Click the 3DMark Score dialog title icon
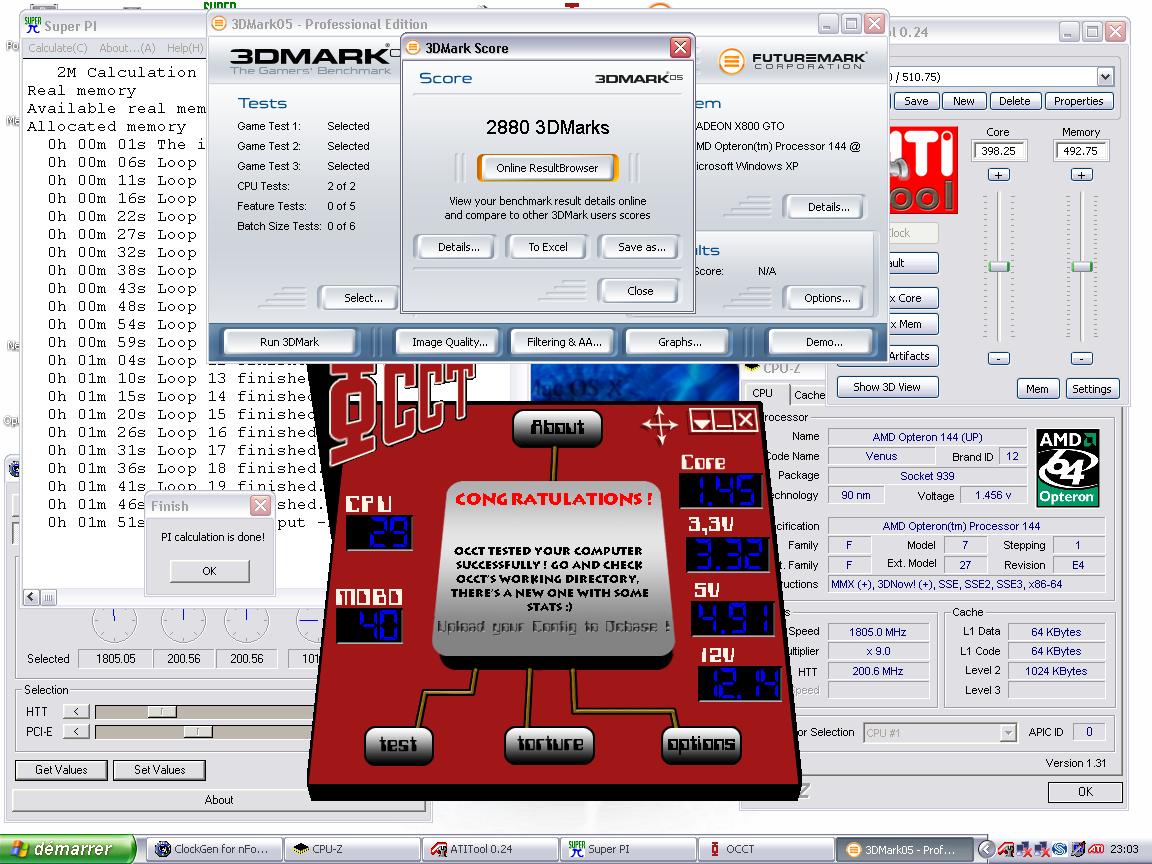 pyautogui.click(x=413, y=48)
